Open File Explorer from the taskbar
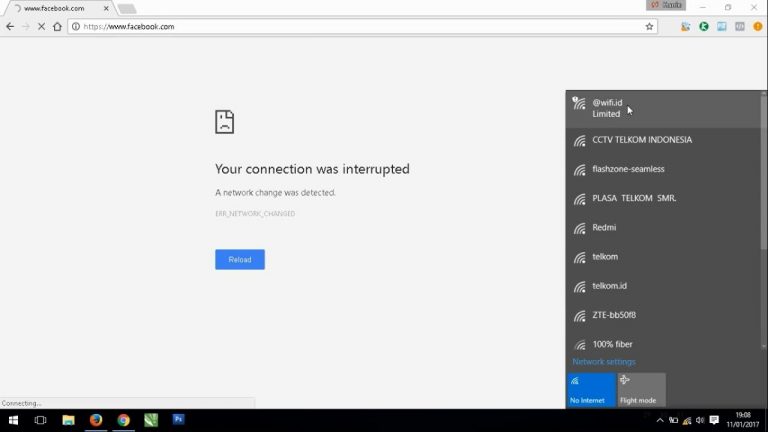The height and width of the screenshot is (432, 768). (x=68, y=420)
